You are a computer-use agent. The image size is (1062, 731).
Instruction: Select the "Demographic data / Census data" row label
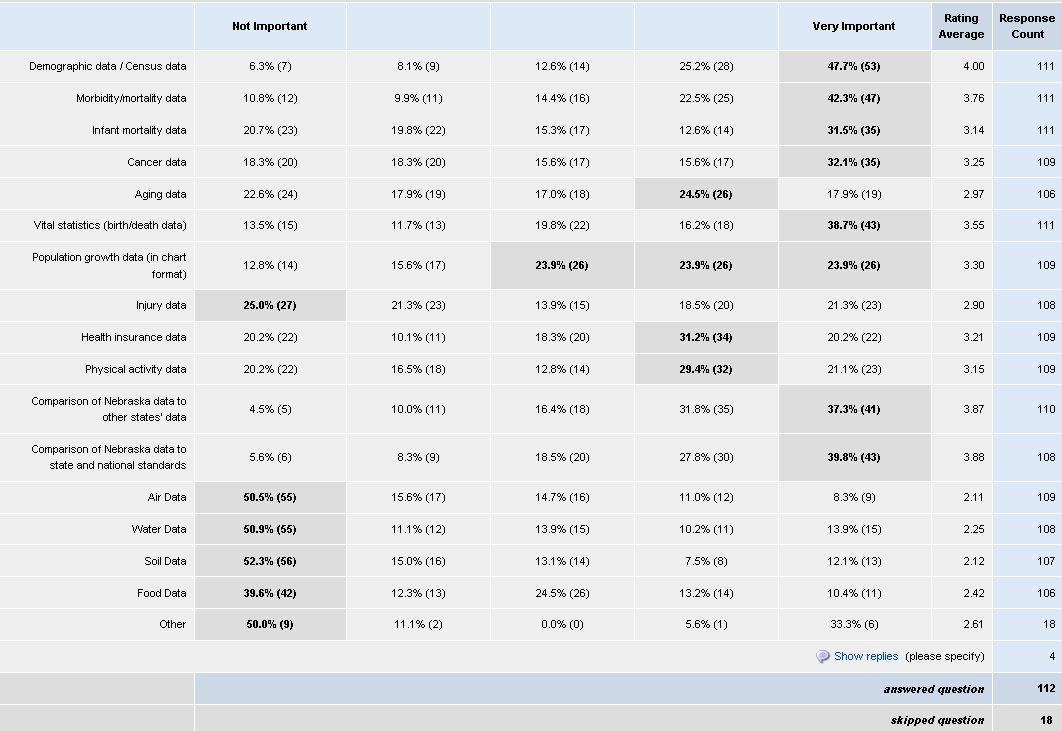(108, 66)
